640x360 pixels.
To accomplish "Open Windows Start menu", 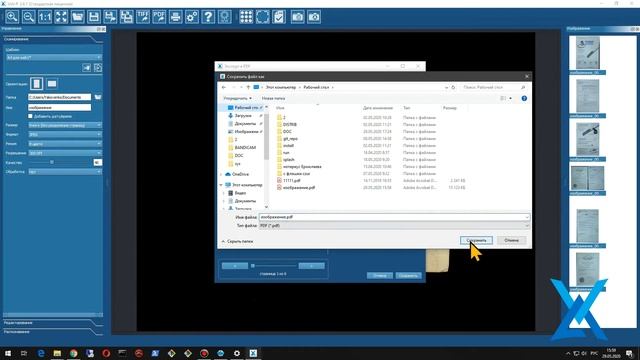I will (x=8, y=353).
